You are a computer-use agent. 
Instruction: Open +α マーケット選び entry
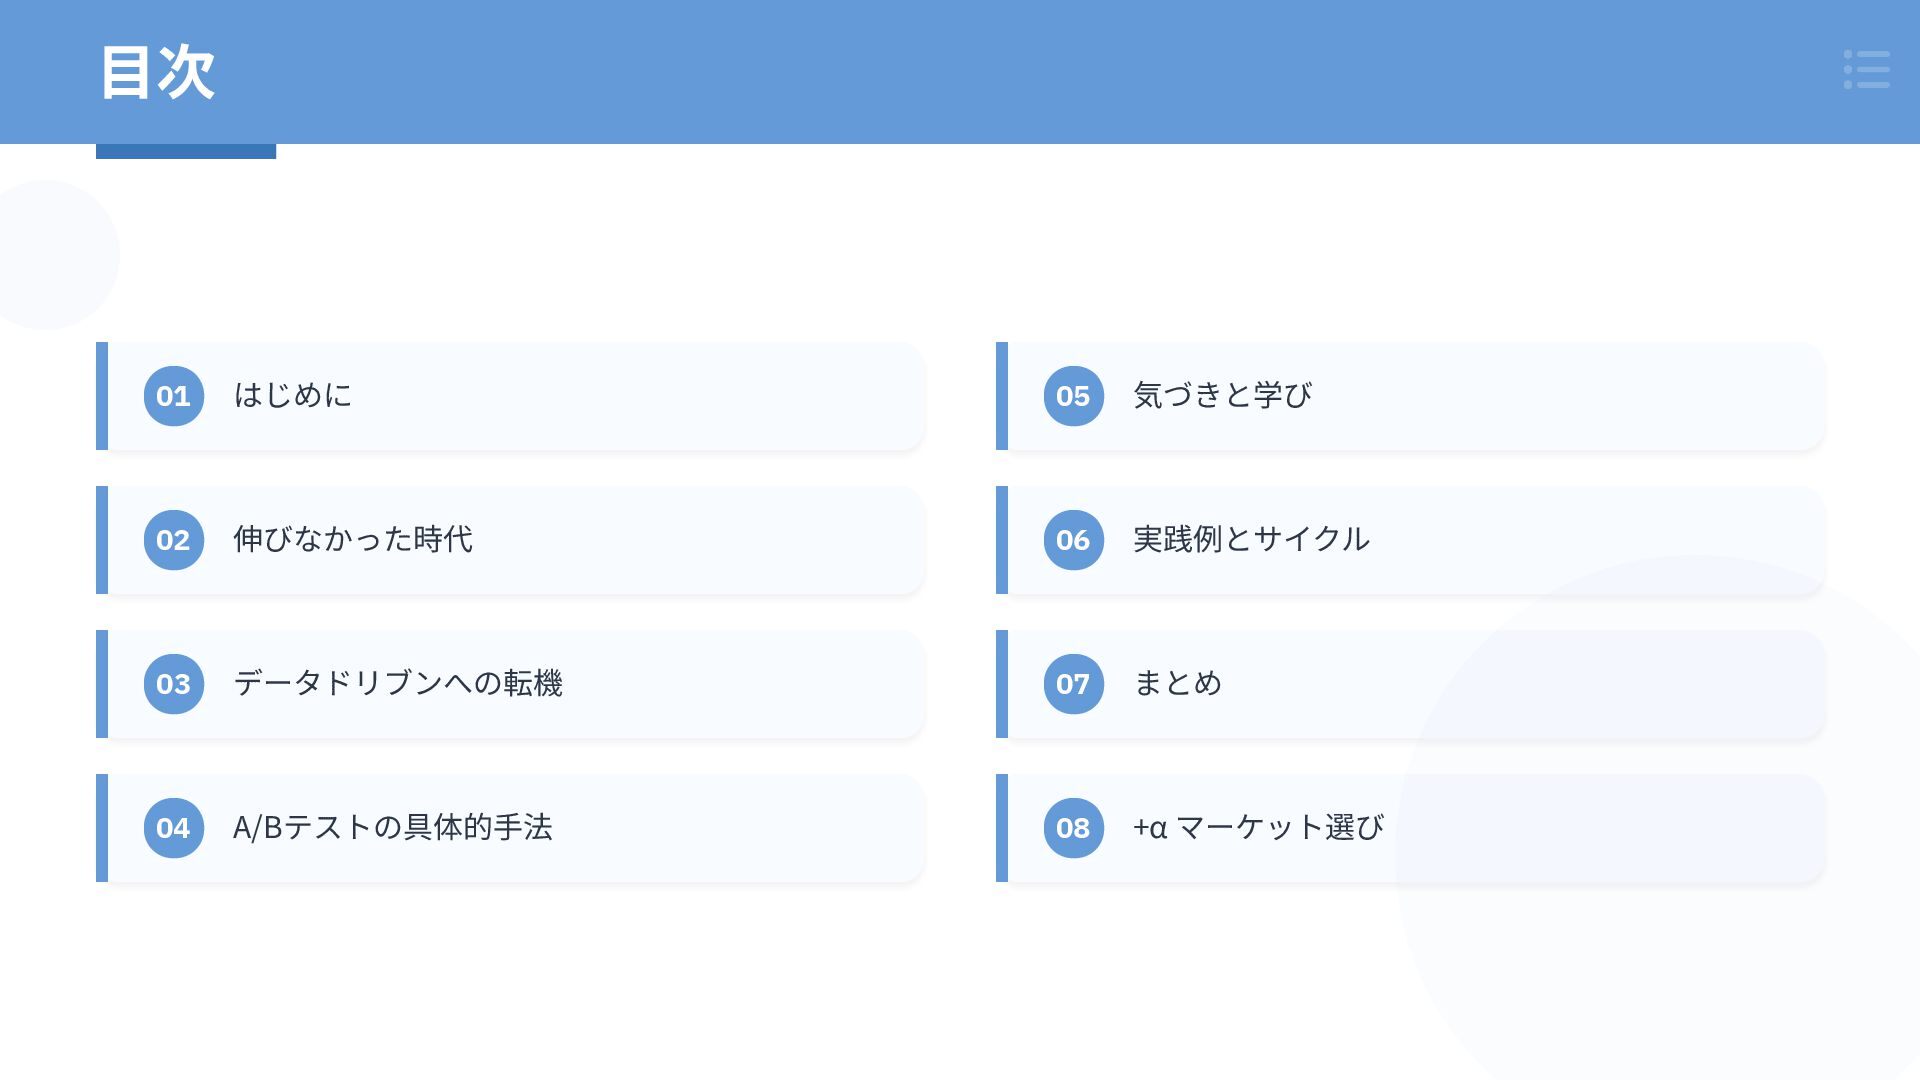click(x=1410, y=828)
